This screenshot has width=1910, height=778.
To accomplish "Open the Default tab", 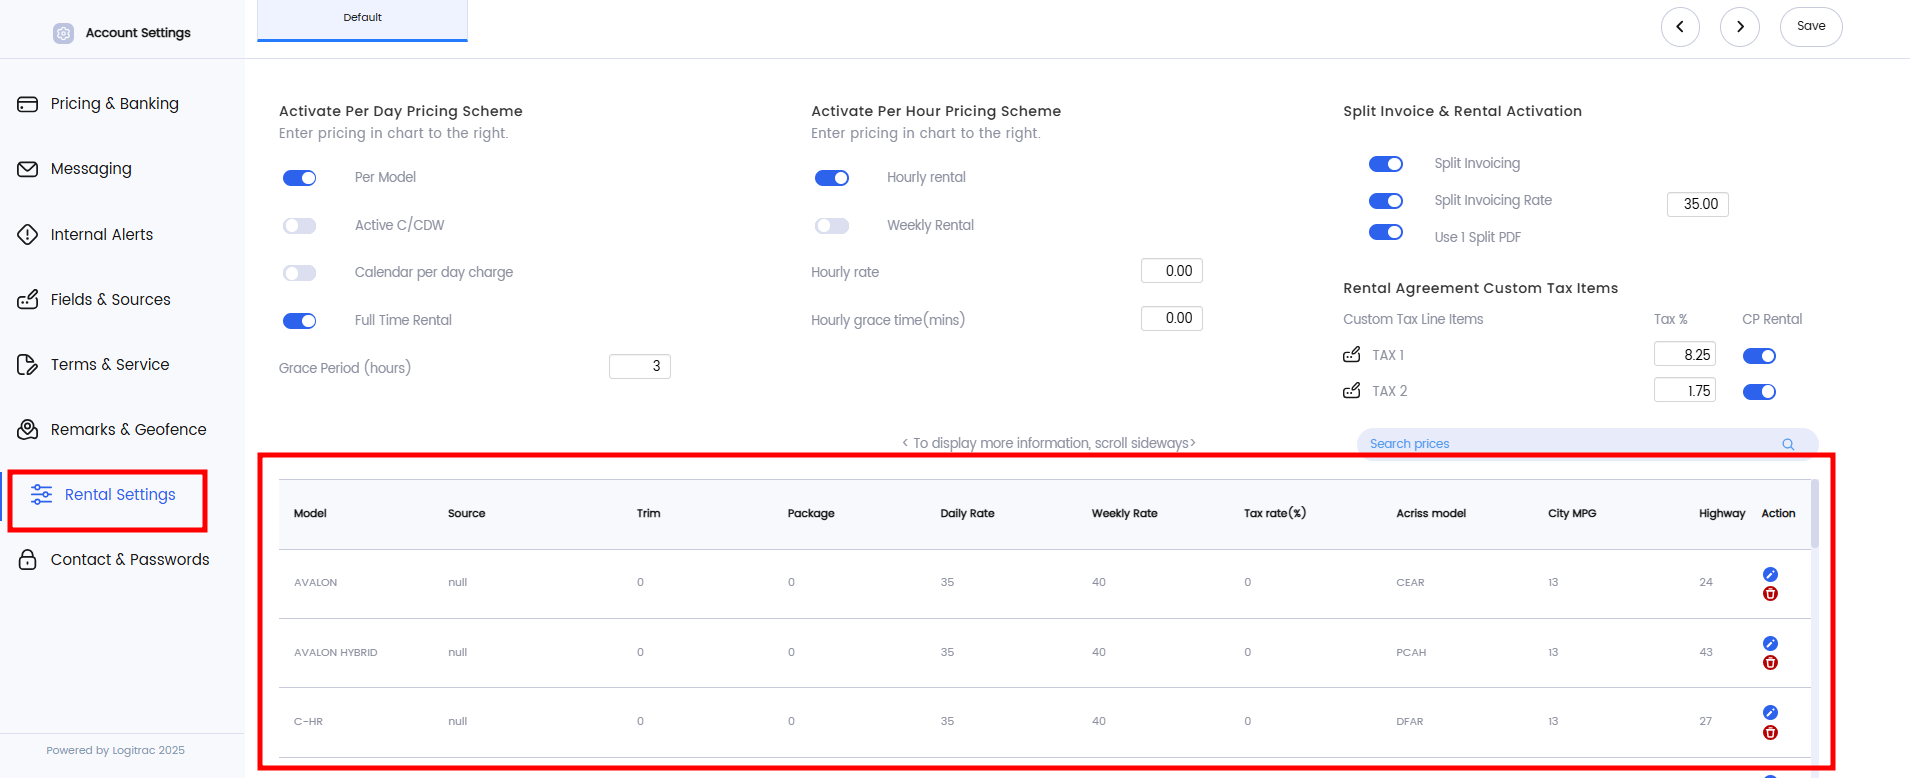I will pos(362,18).
